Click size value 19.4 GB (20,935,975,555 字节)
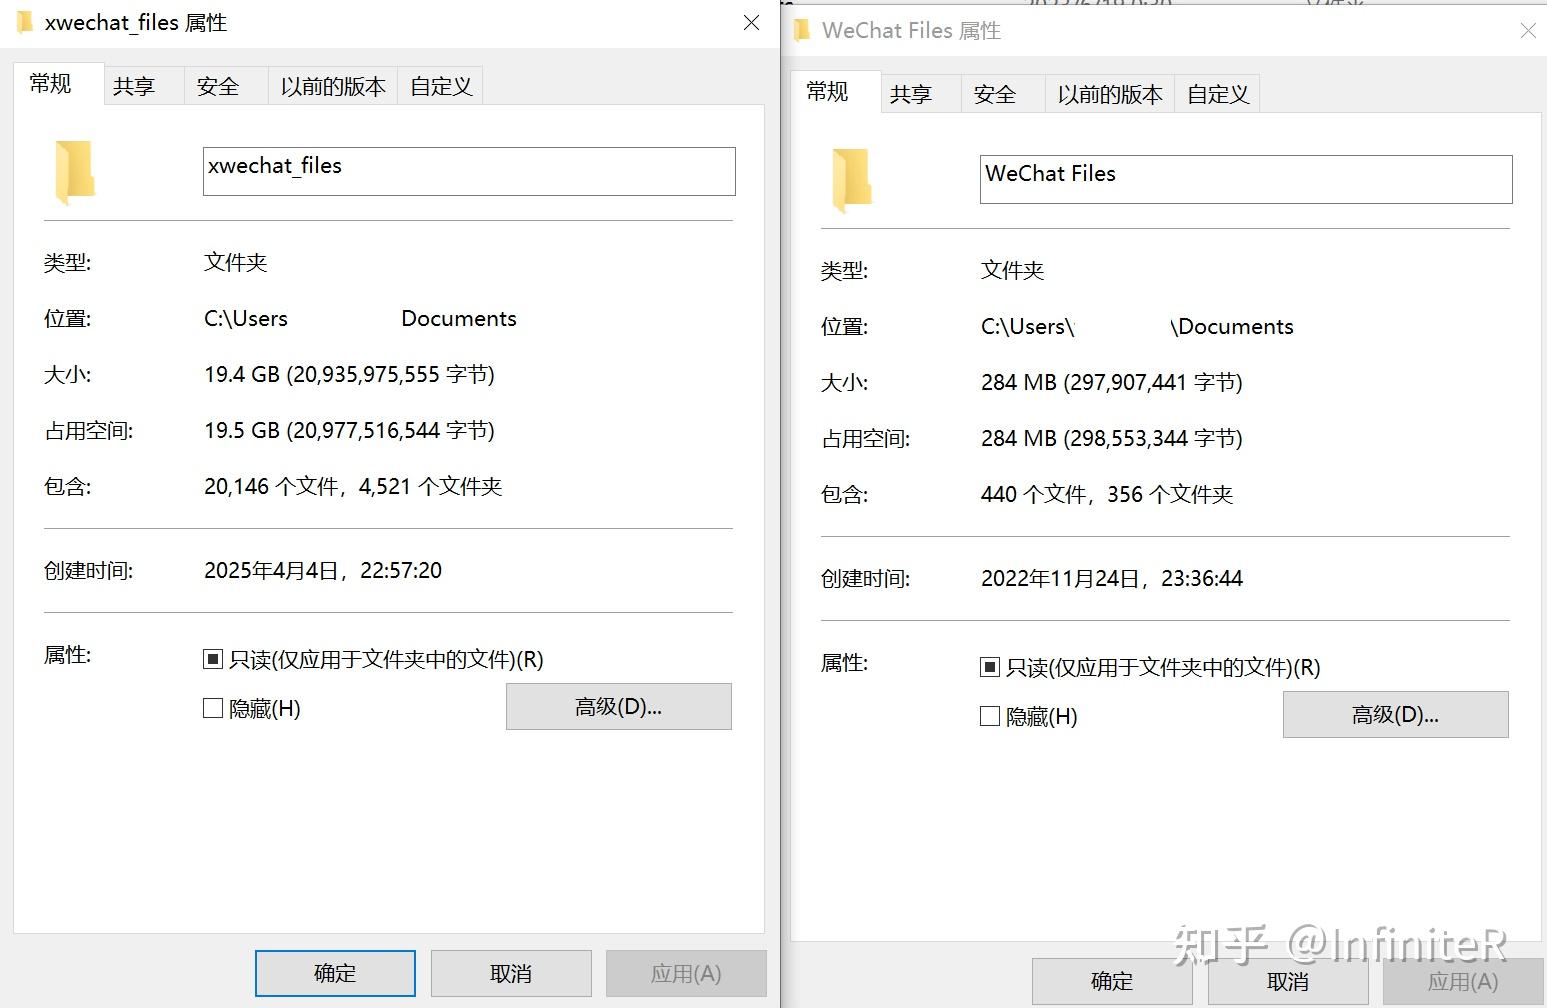 349,375
